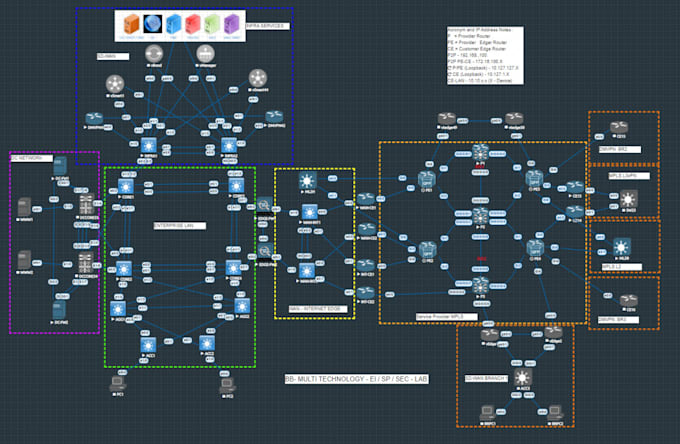
Task: Click the PE1 router node
Action: (427, 179)
